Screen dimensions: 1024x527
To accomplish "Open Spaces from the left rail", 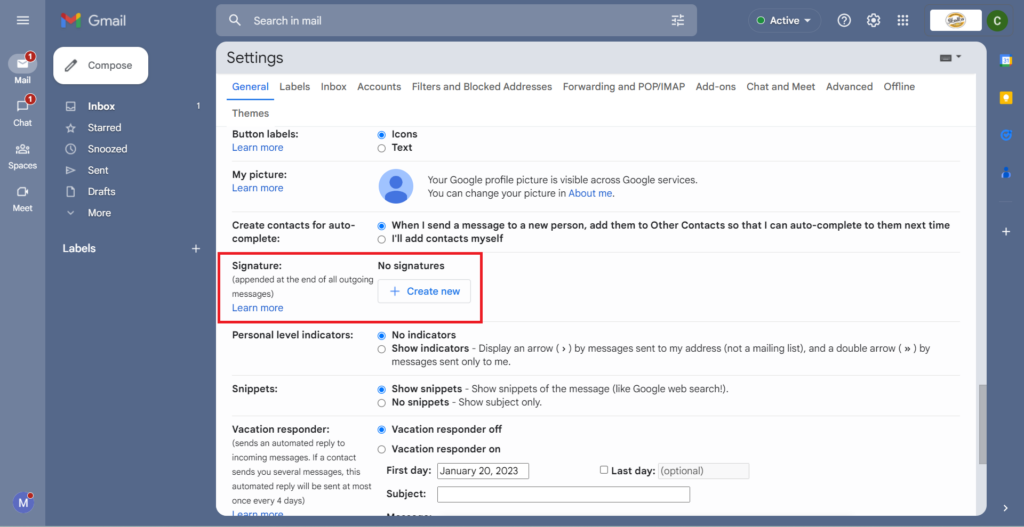I will (x=22, y=150).
